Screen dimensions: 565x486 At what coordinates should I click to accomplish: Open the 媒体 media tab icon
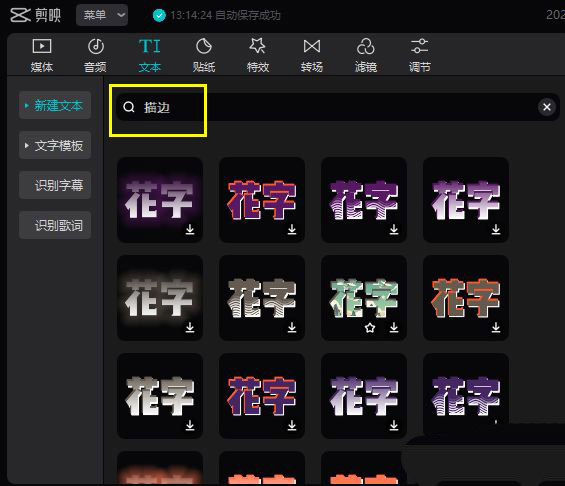tap(42, 46)
